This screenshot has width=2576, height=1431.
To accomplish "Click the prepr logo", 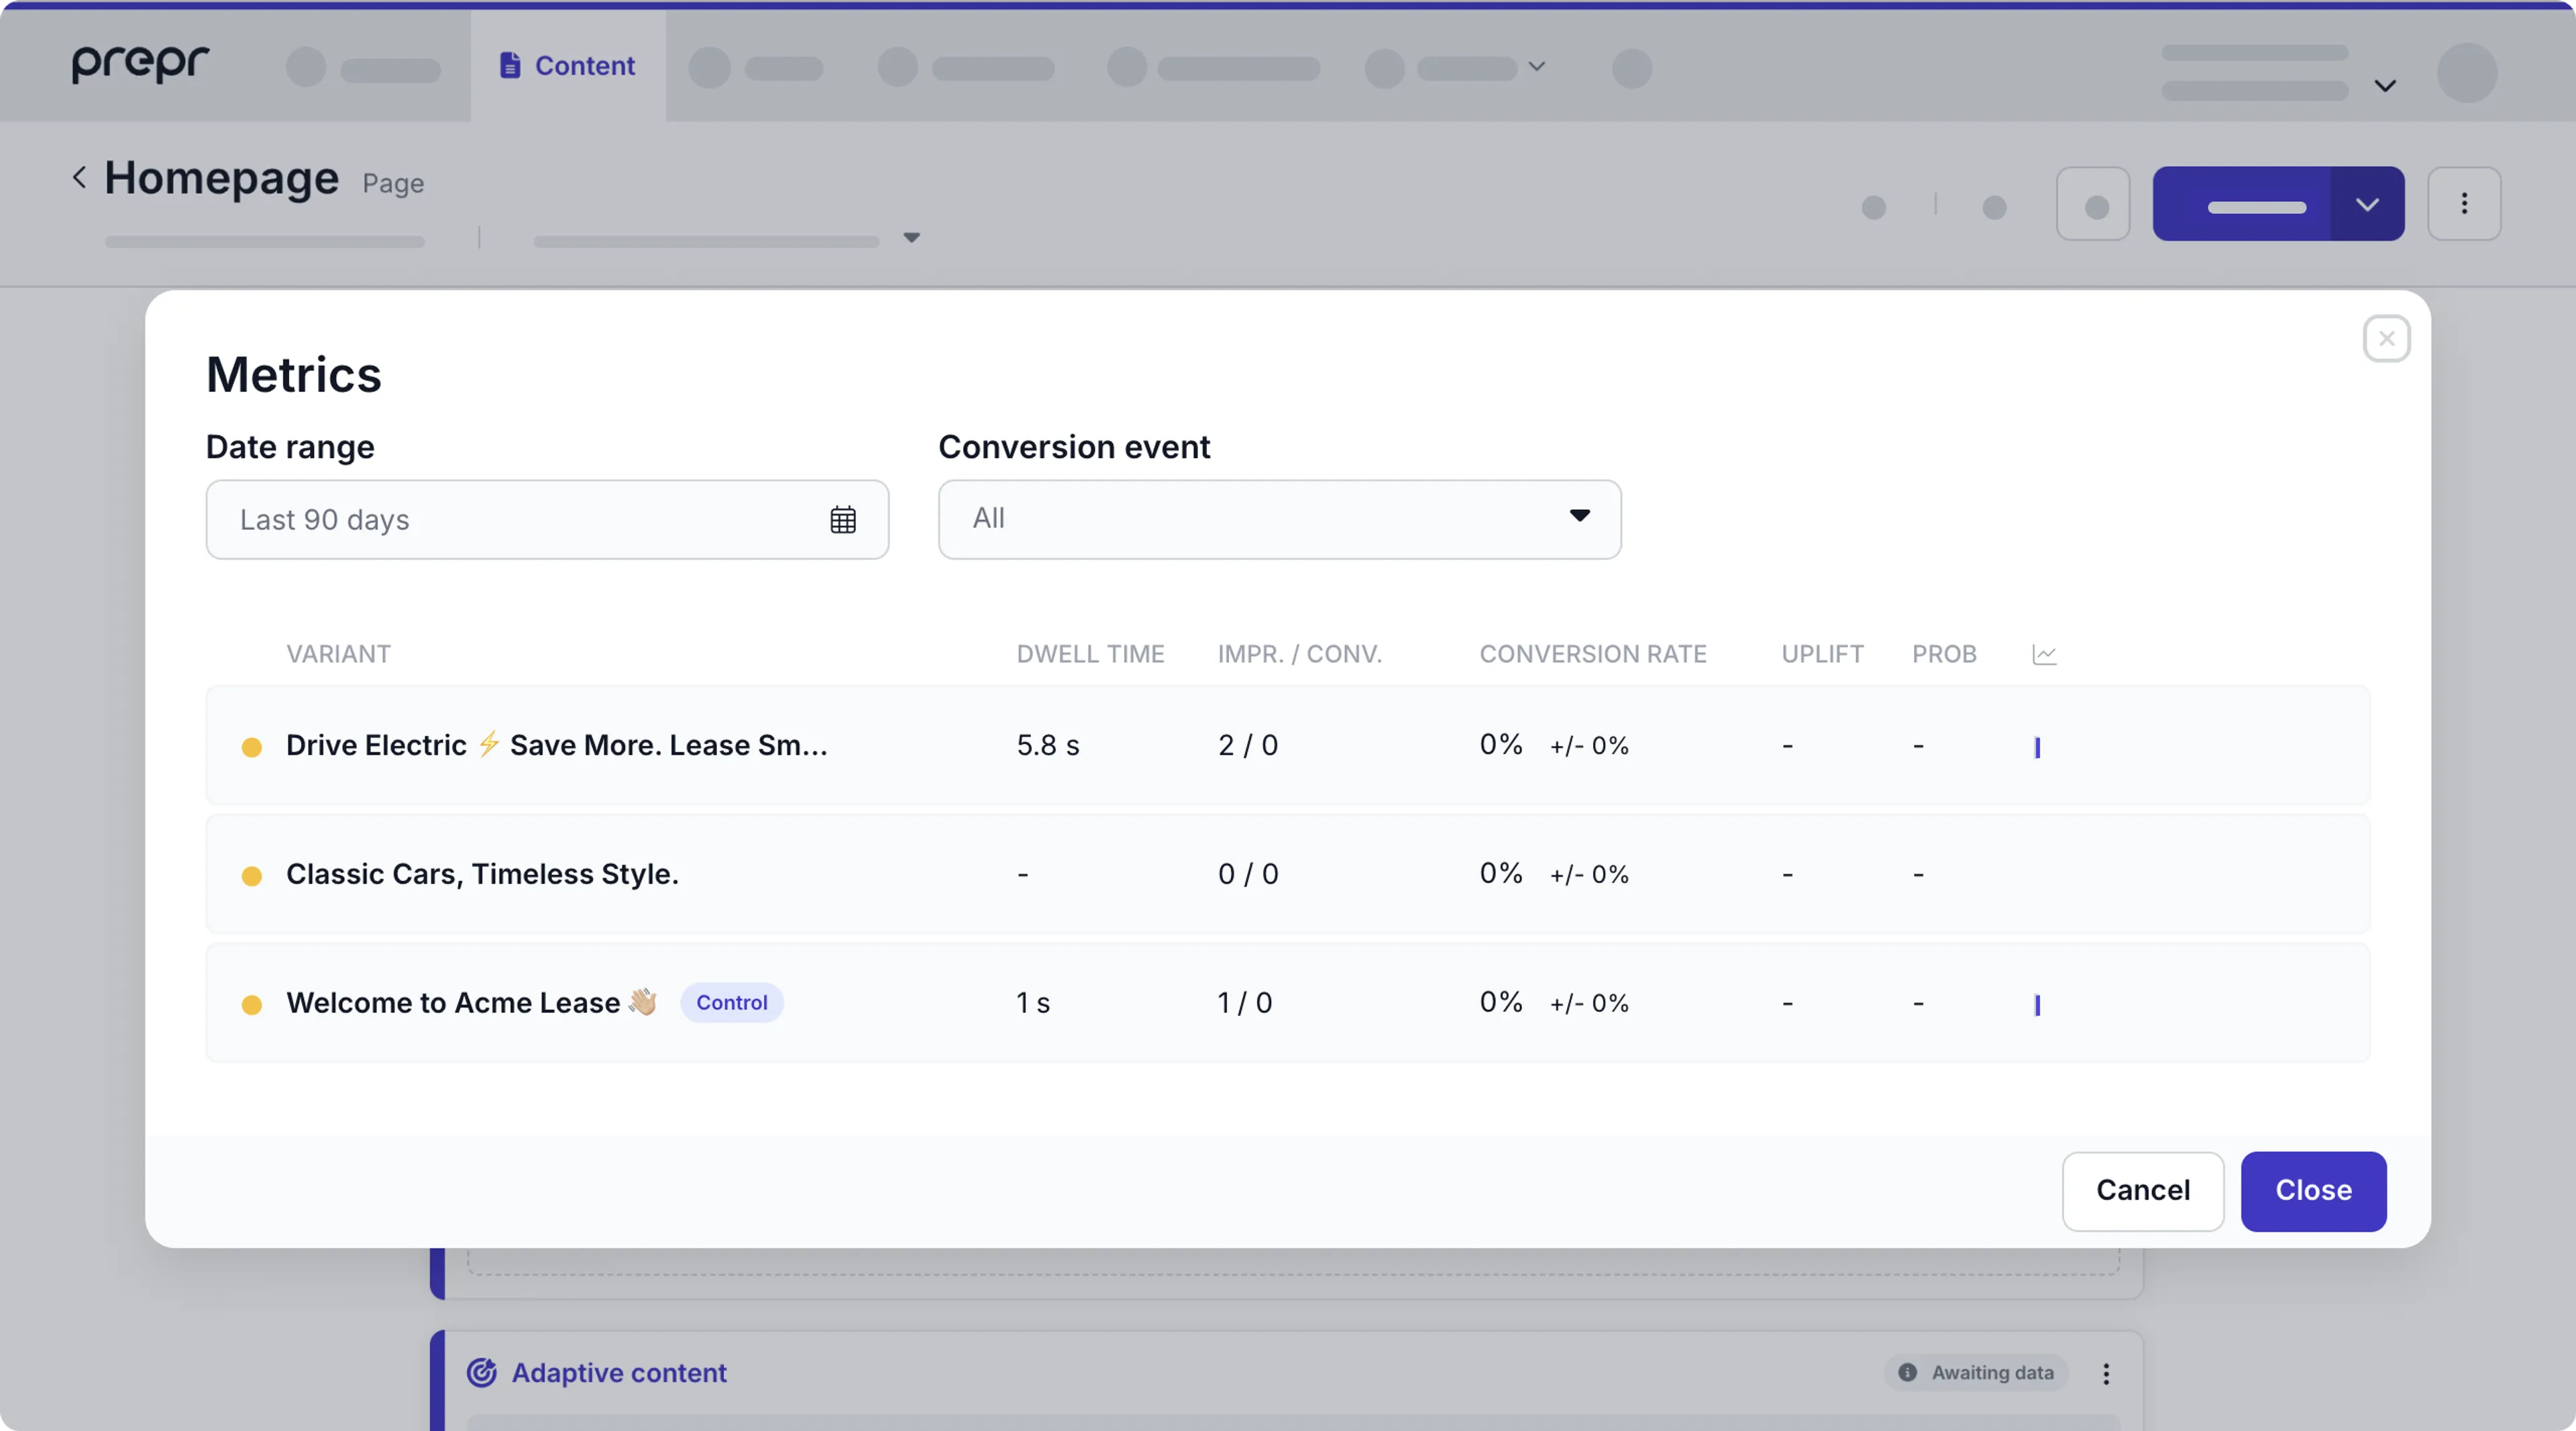I will click(139, 64).
